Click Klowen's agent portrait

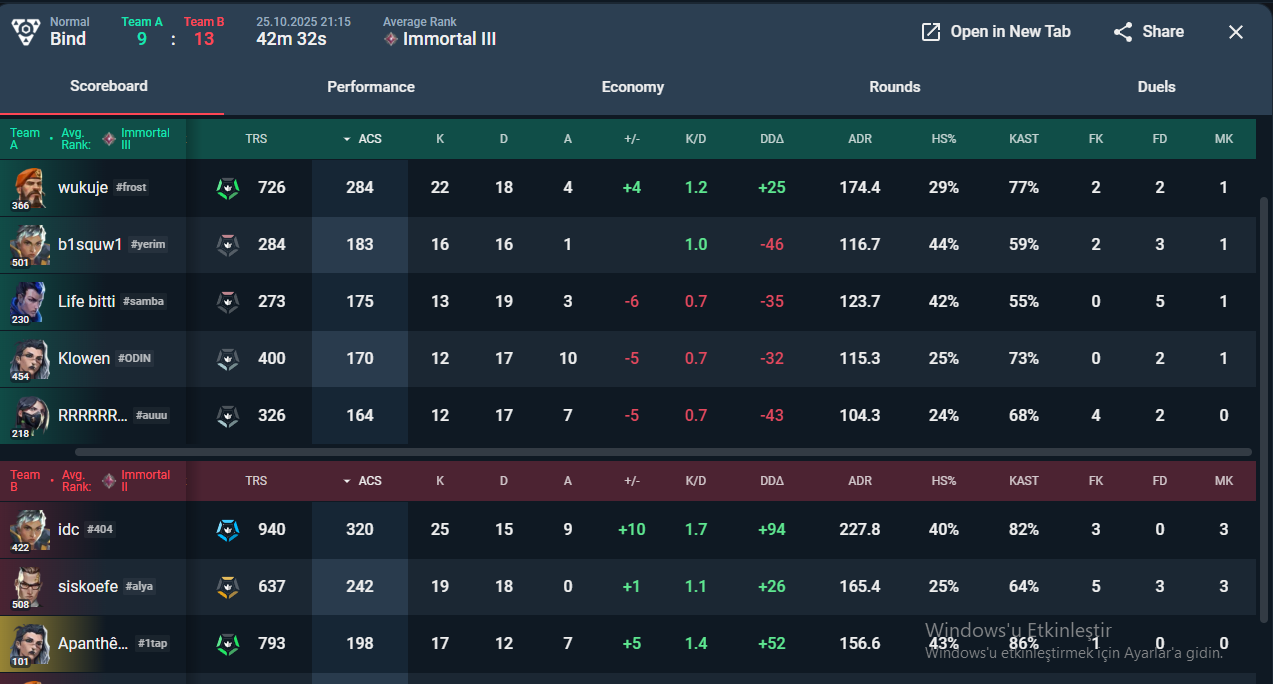click(x=29, y=358)
